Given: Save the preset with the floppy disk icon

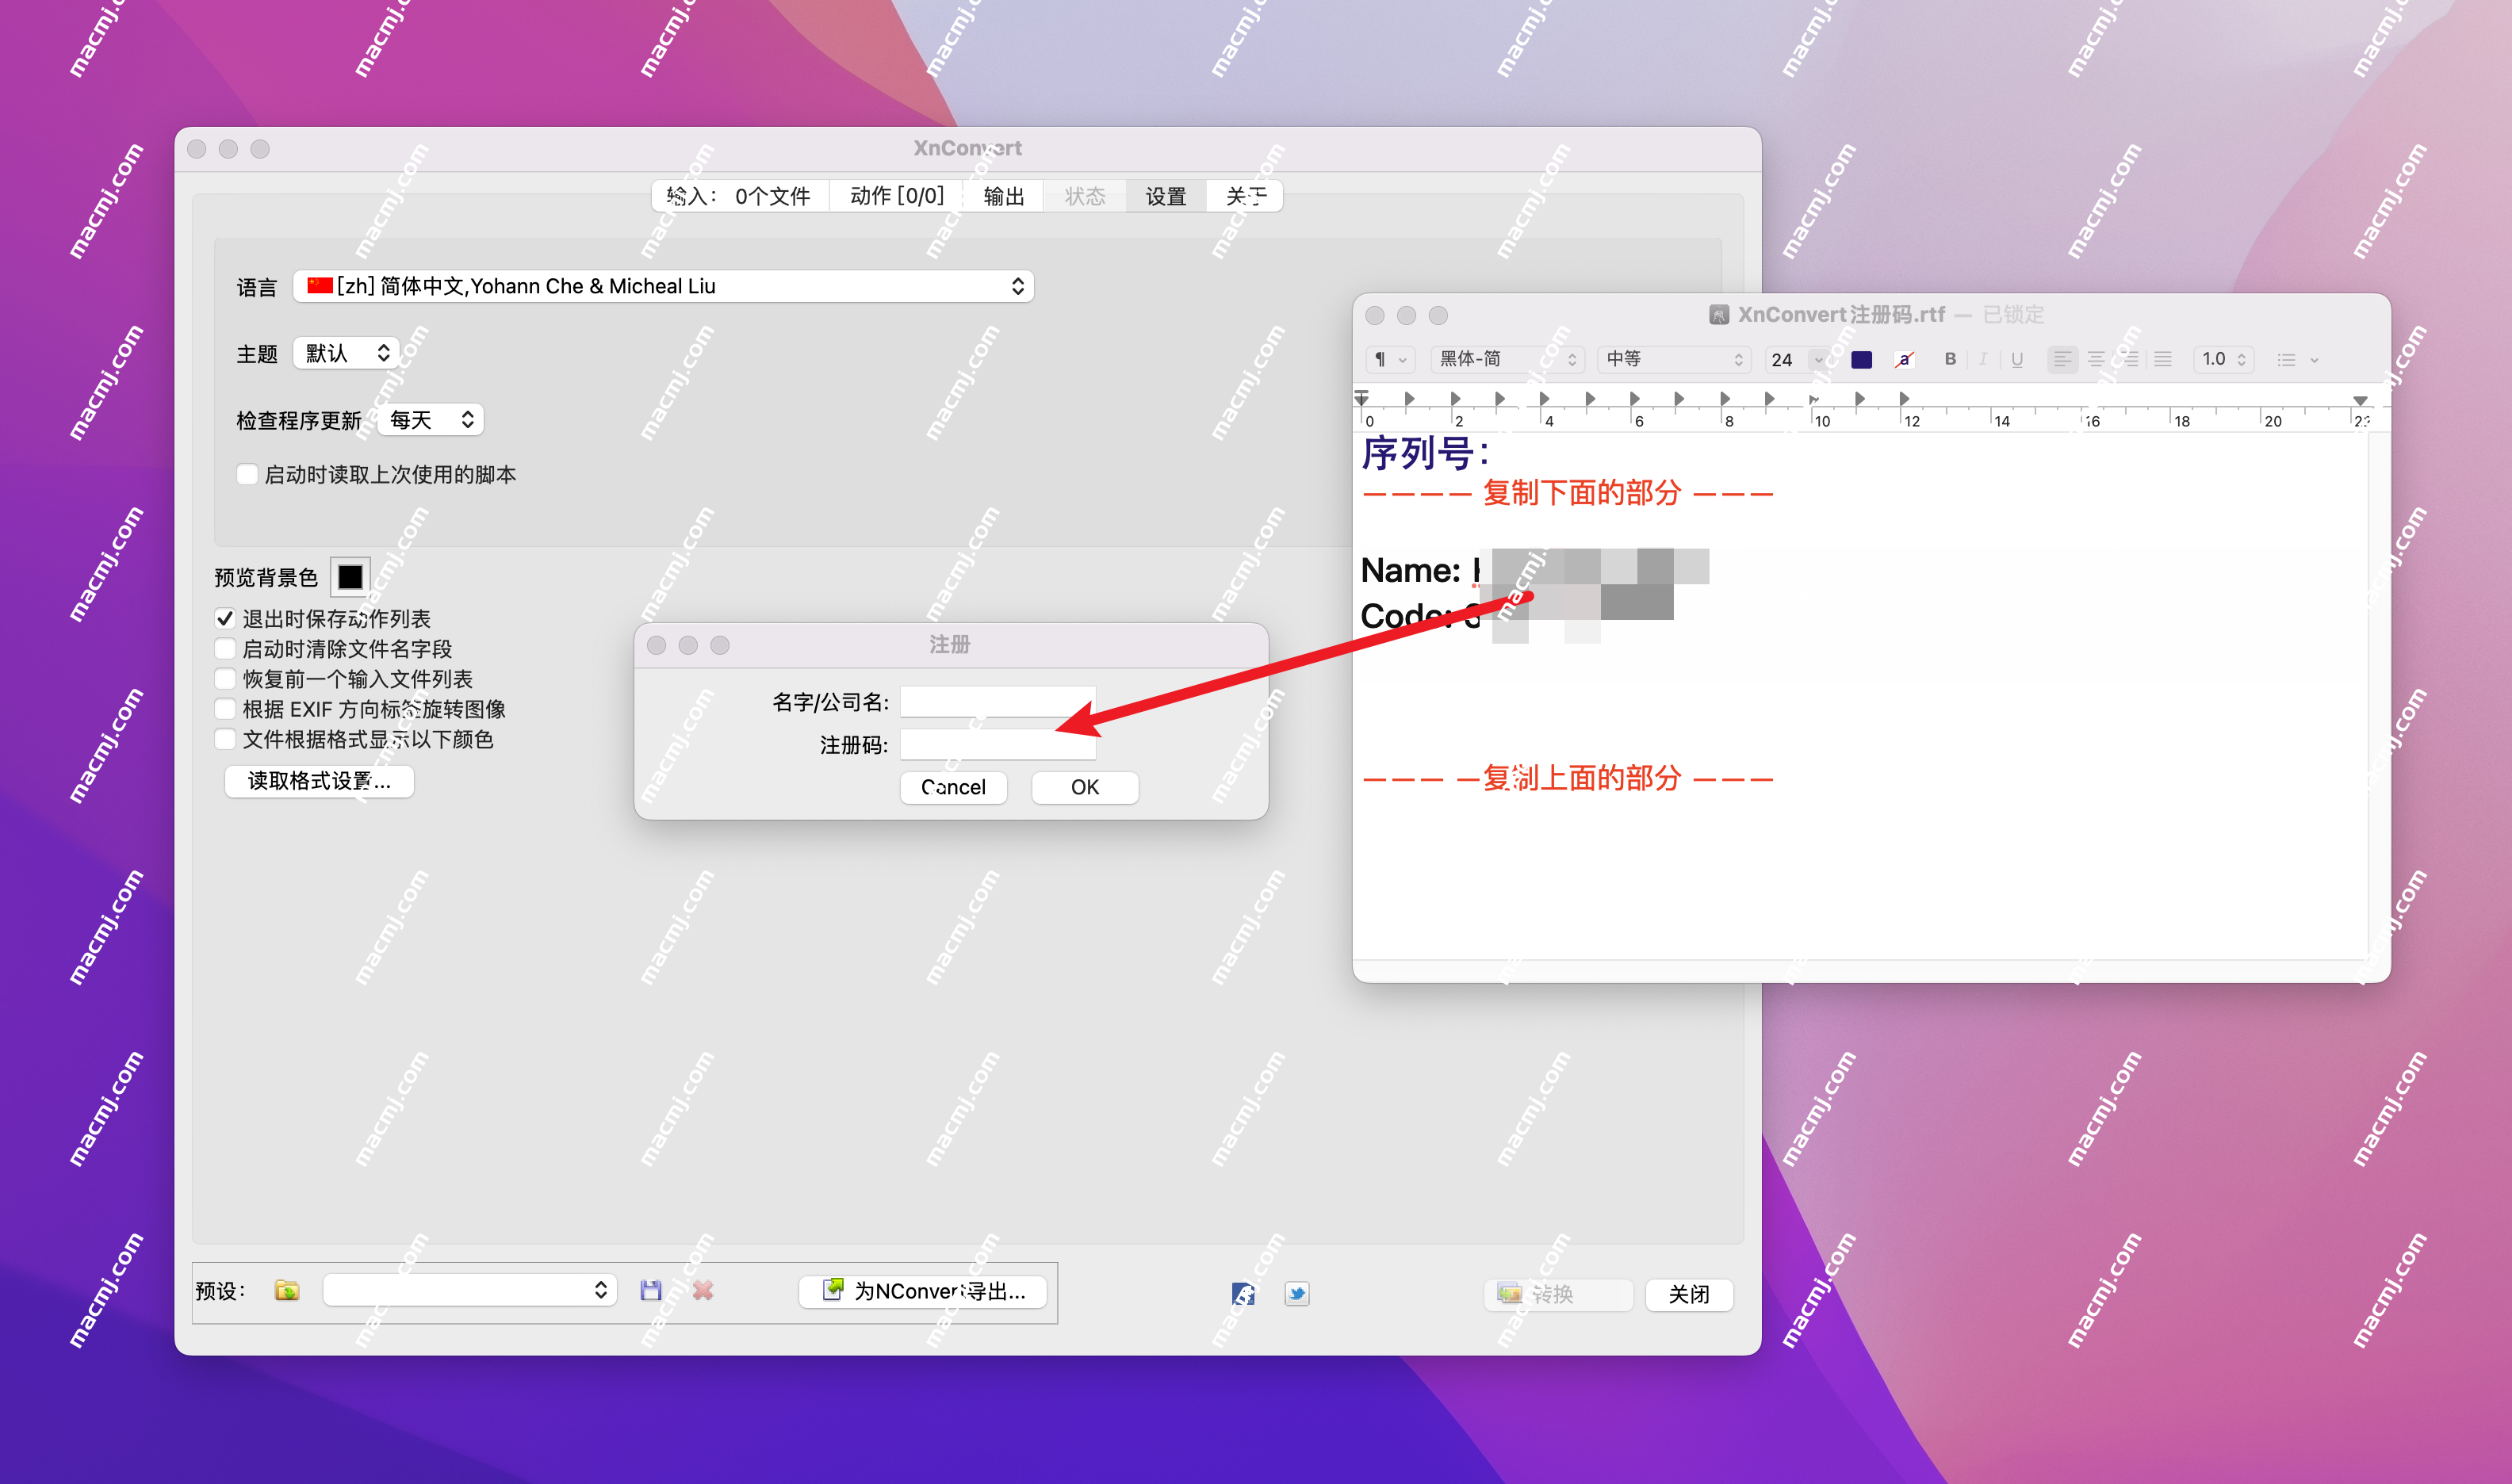Looking at the screenshot, I should coord(651,1291).
